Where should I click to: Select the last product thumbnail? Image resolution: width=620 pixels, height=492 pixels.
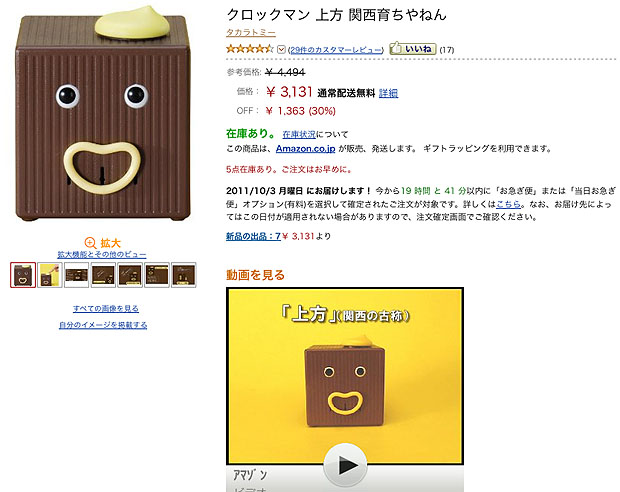point(184,275)
